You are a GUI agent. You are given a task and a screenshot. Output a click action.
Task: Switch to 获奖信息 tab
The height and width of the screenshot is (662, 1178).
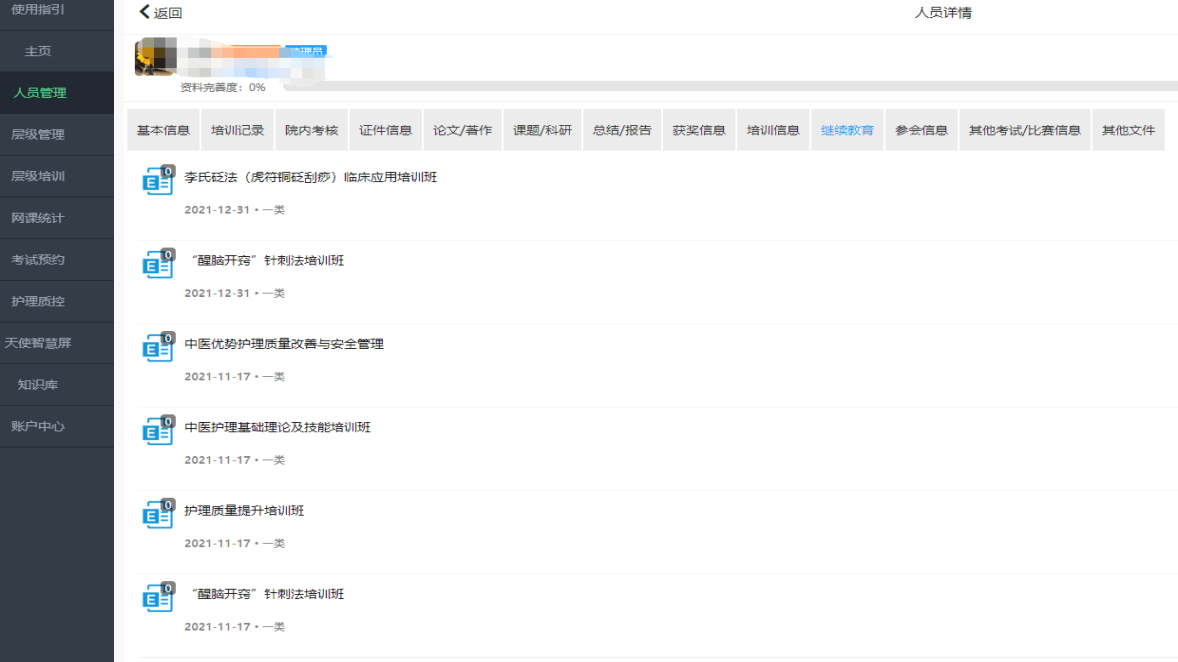(699, 130)
